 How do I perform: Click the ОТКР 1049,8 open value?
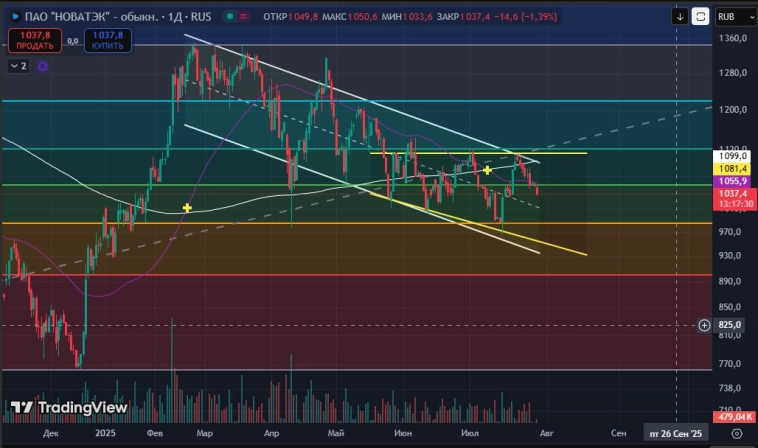(291, 17)
